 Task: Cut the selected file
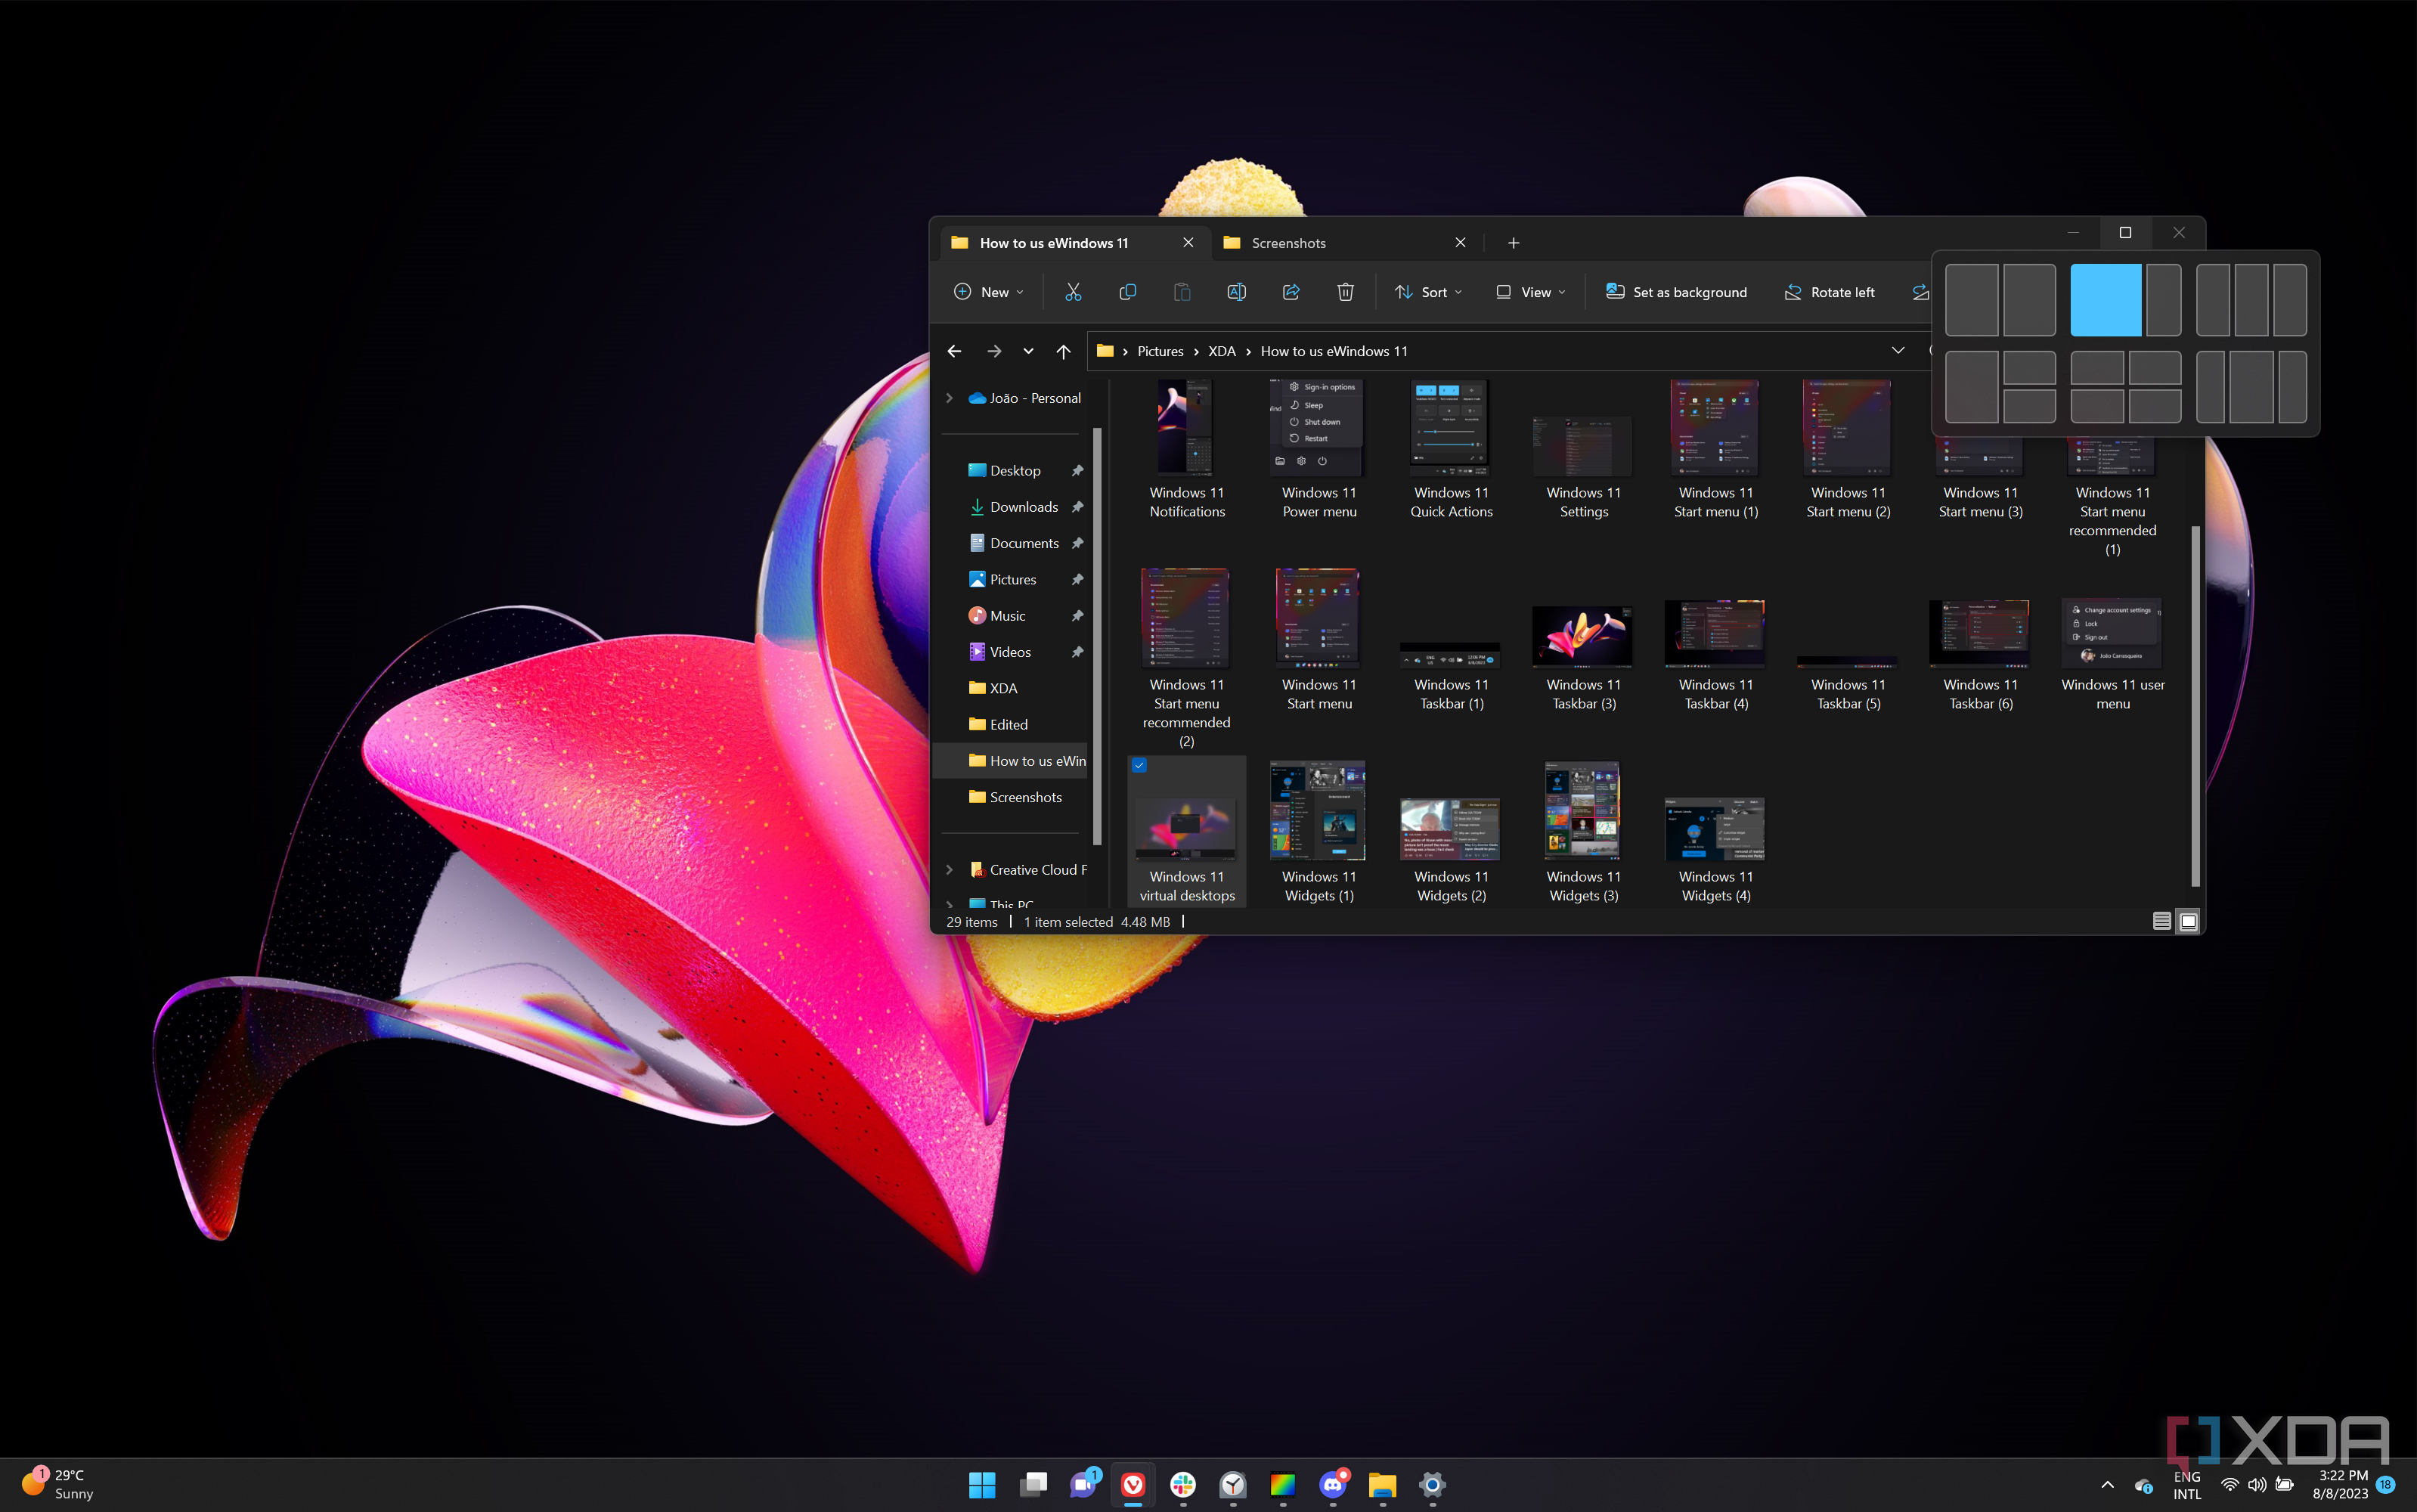click(1073, 292)
